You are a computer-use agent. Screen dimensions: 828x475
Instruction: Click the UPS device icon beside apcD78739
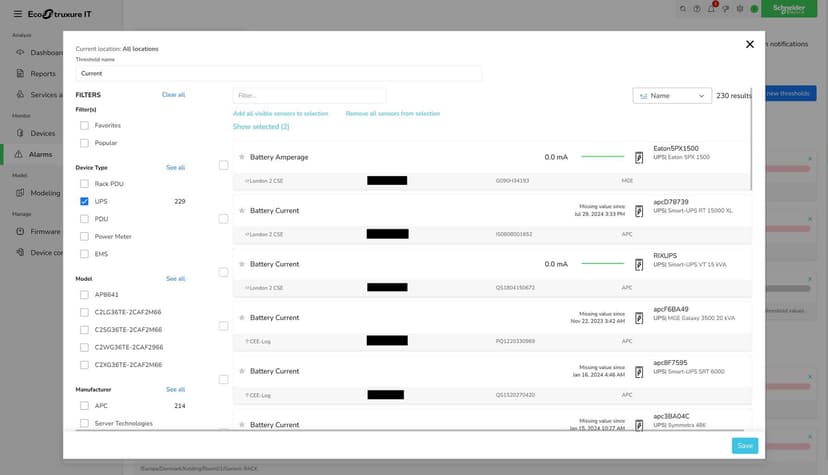(639, 211)
